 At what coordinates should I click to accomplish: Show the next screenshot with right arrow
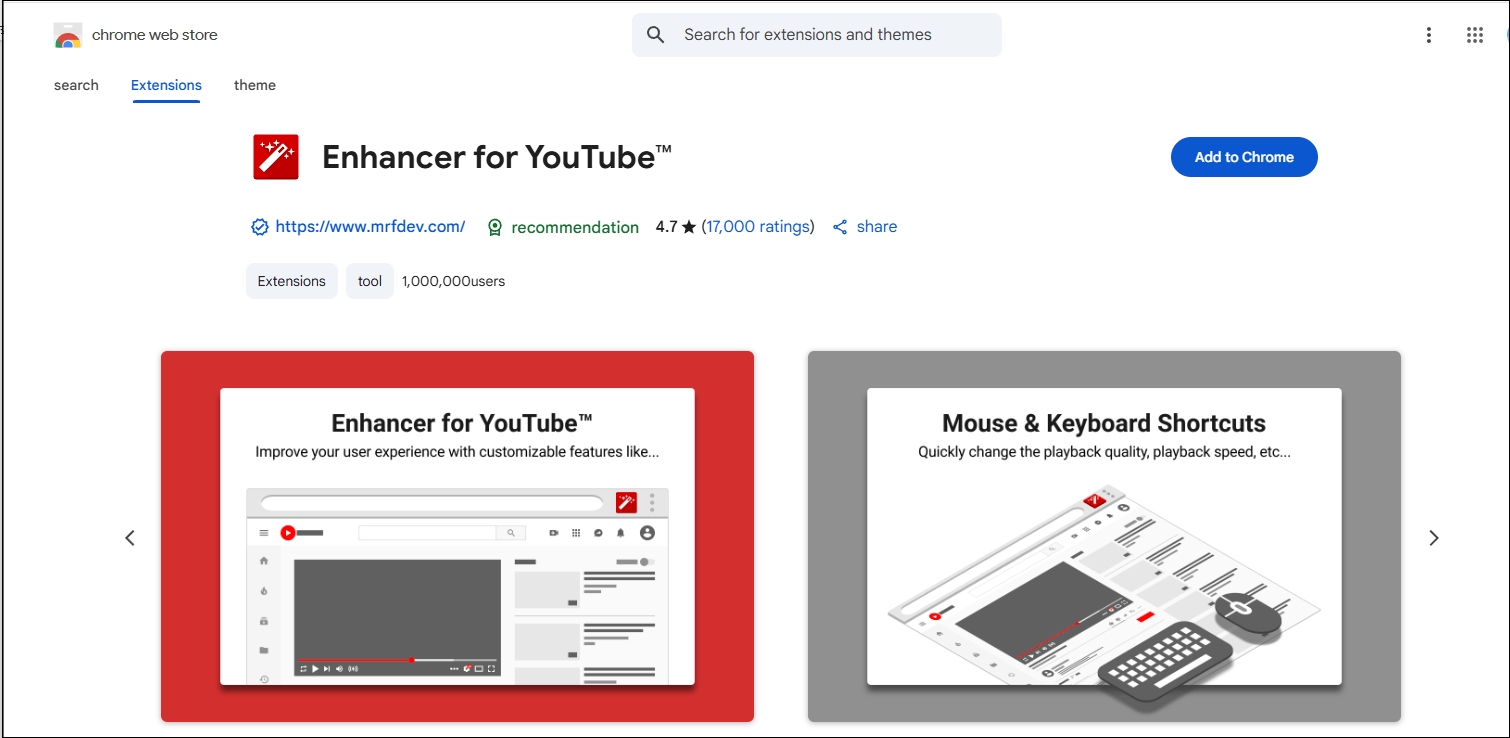point(1434,538)
